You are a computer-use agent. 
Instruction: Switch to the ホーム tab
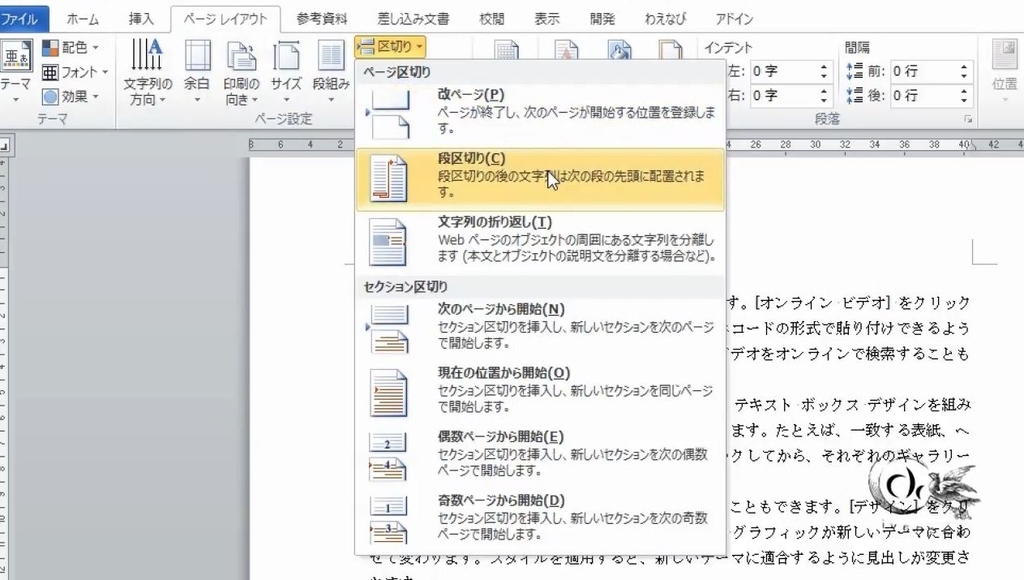83,19
